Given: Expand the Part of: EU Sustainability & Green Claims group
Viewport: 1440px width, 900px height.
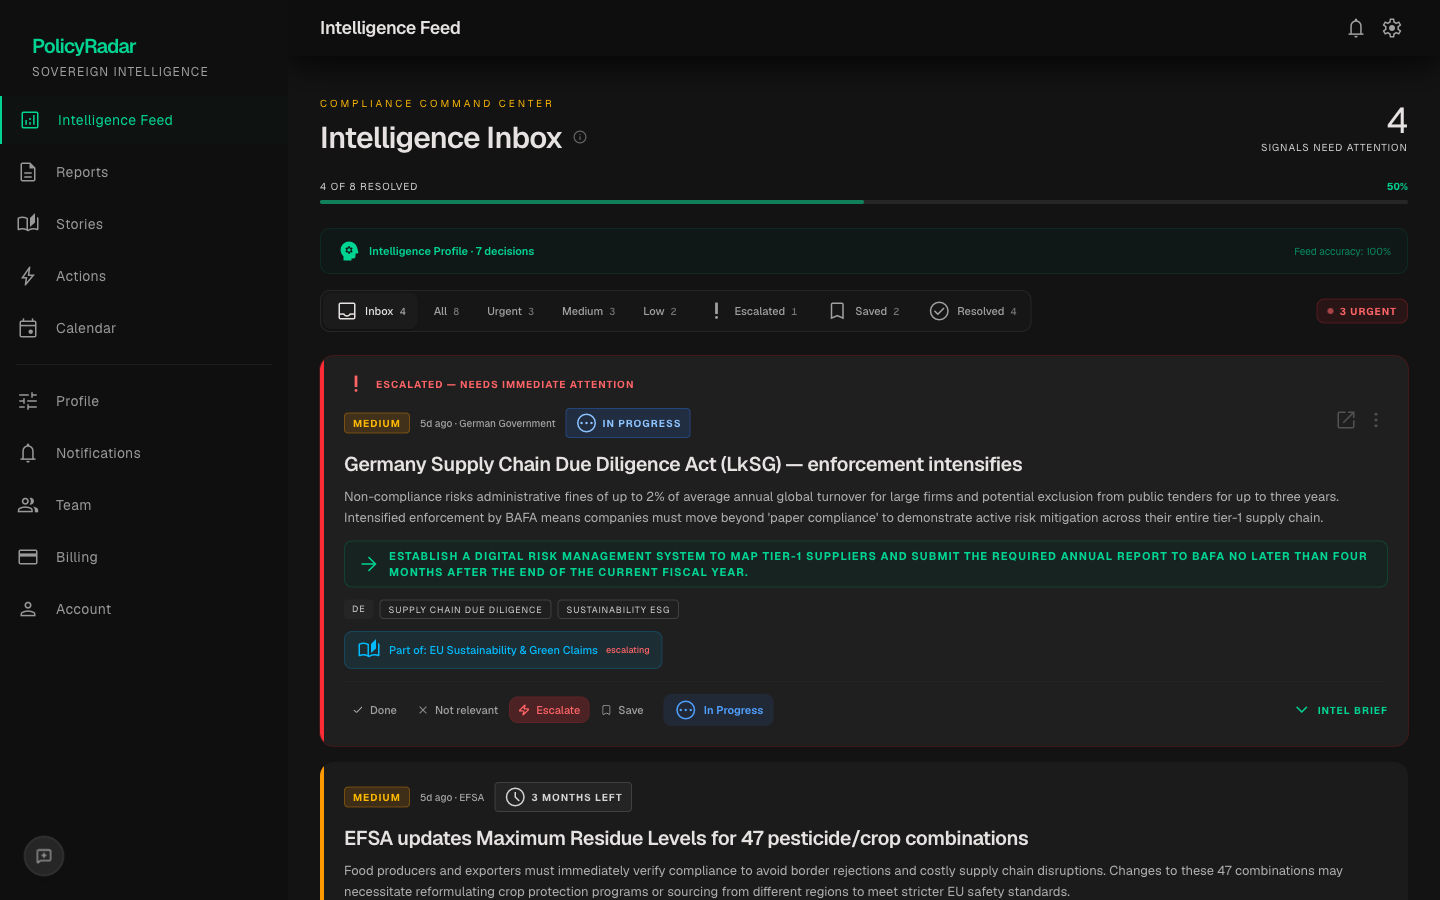Looking at the screenshot, I should click(503, 649).
